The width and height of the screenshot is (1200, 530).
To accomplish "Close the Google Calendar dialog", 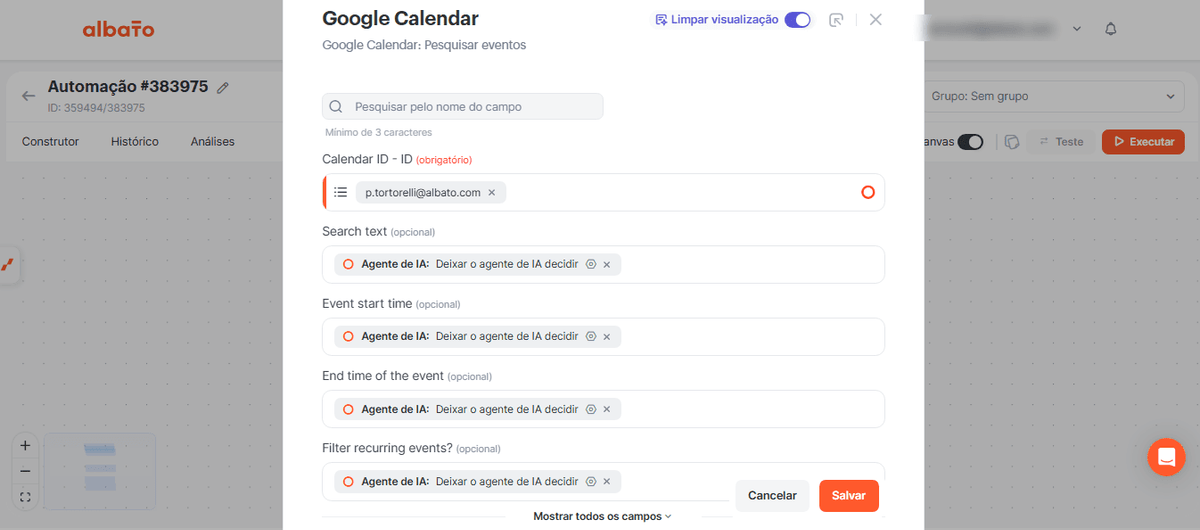I will point(876,20).
